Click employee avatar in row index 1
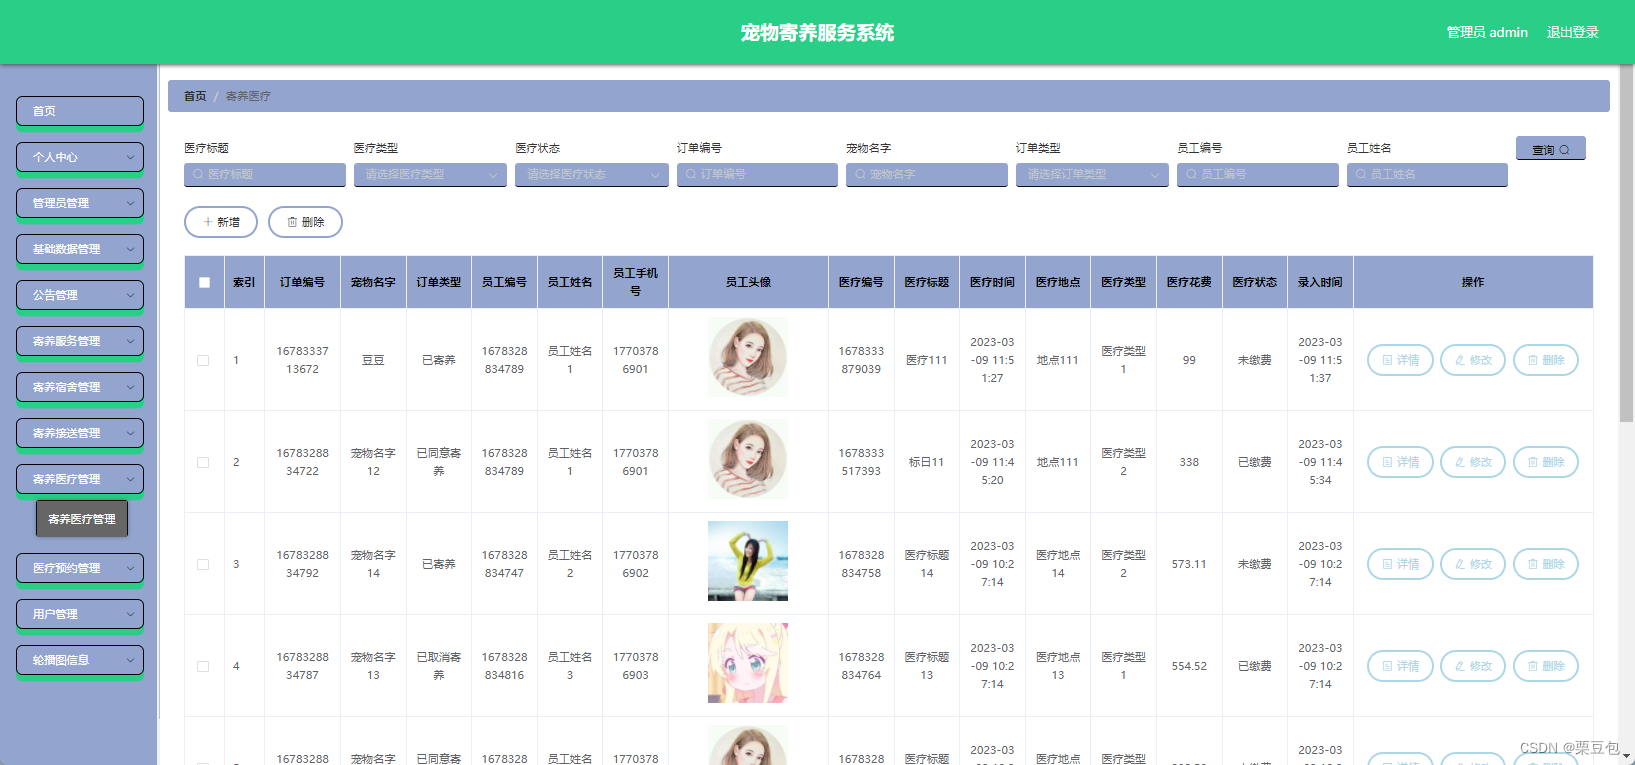 (748, 358)
